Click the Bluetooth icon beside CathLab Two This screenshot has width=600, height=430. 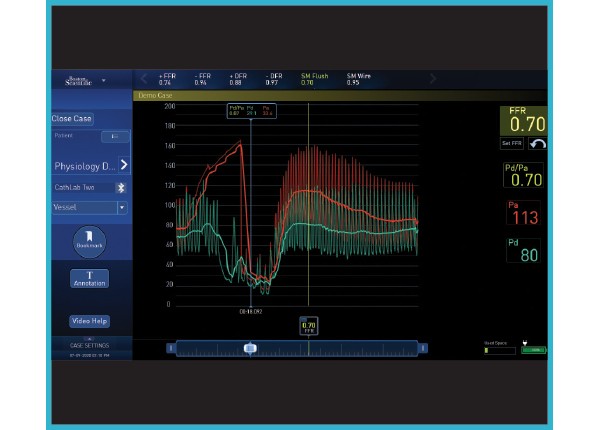point(122,187)
